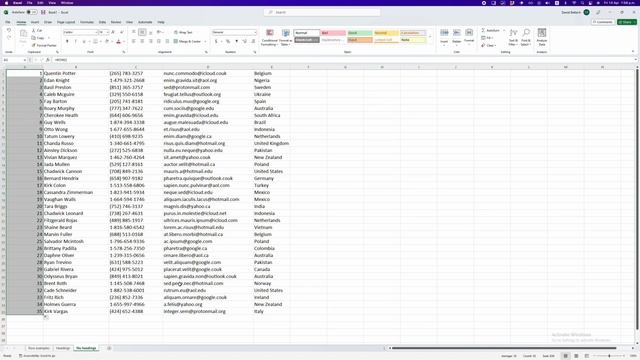Toggle Italic formatting
Viewport: 640px width, 360px height.
pyautogui.click(x=76, y=41)
